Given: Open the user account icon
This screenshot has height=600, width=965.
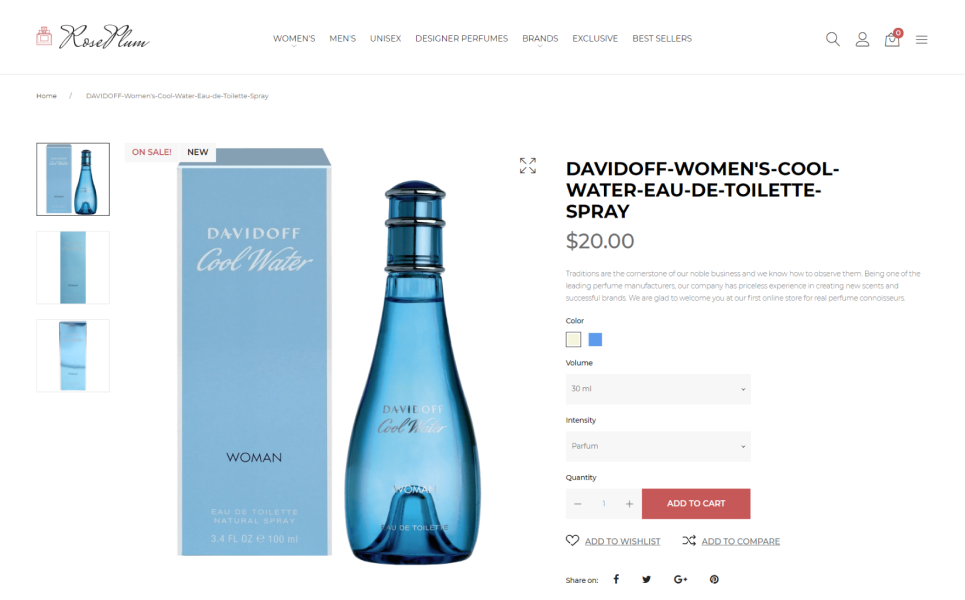Looking at the screenshot, I should click(862, 39).
